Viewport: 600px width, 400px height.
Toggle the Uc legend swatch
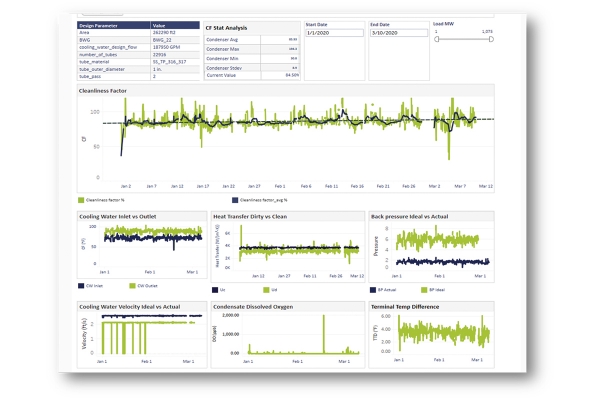pos(215,290)
